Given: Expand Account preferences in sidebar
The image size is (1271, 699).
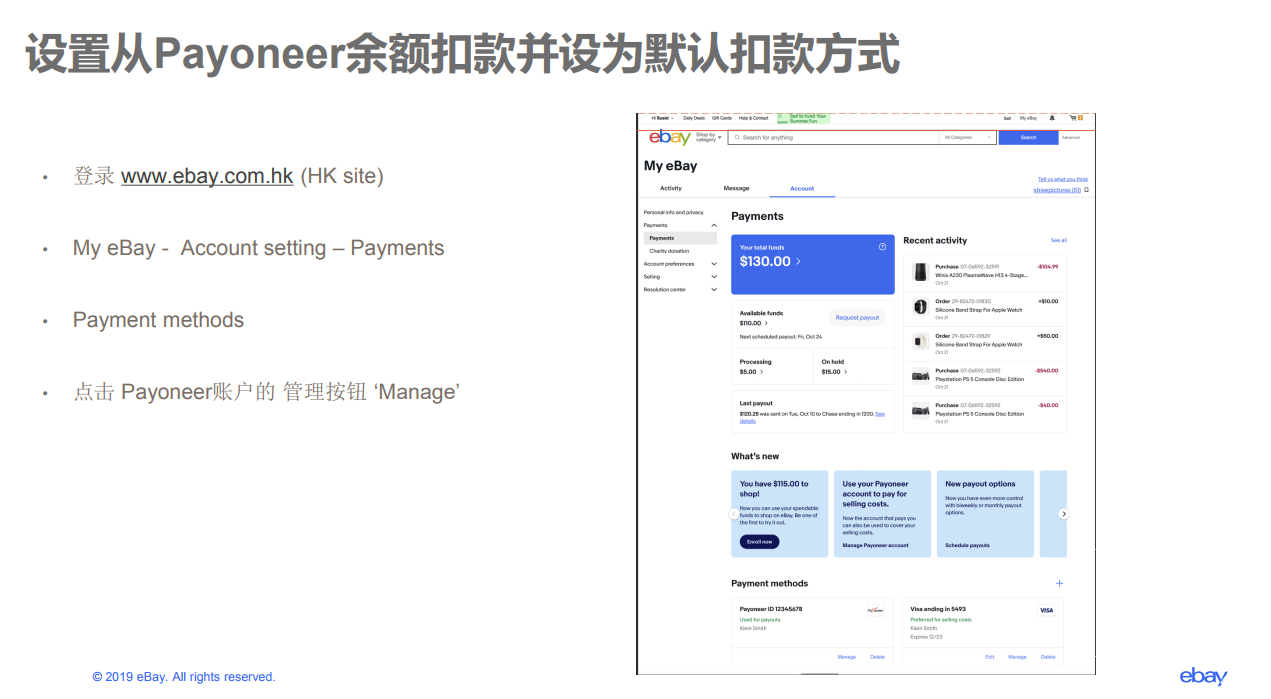Looking at the screenshot, I should [713, 264].
